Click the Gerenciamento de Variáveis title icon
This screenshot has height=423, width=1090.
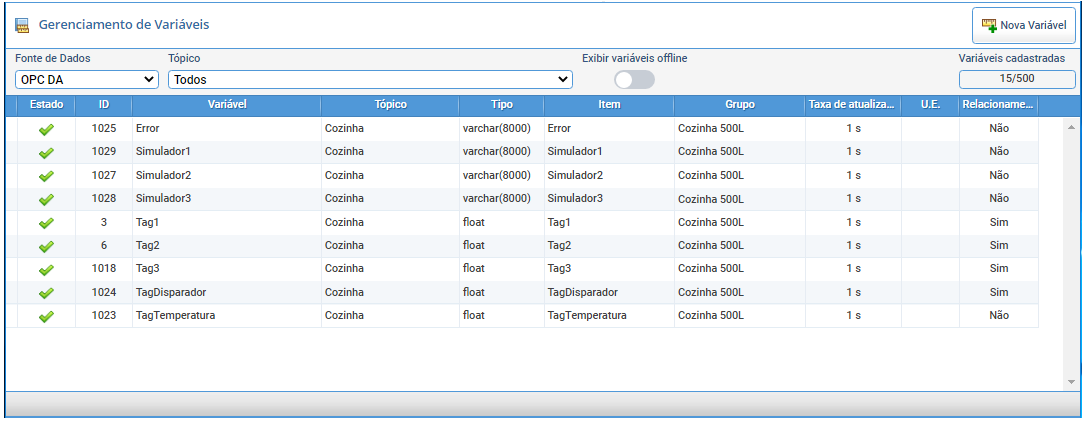pos(22,26)
